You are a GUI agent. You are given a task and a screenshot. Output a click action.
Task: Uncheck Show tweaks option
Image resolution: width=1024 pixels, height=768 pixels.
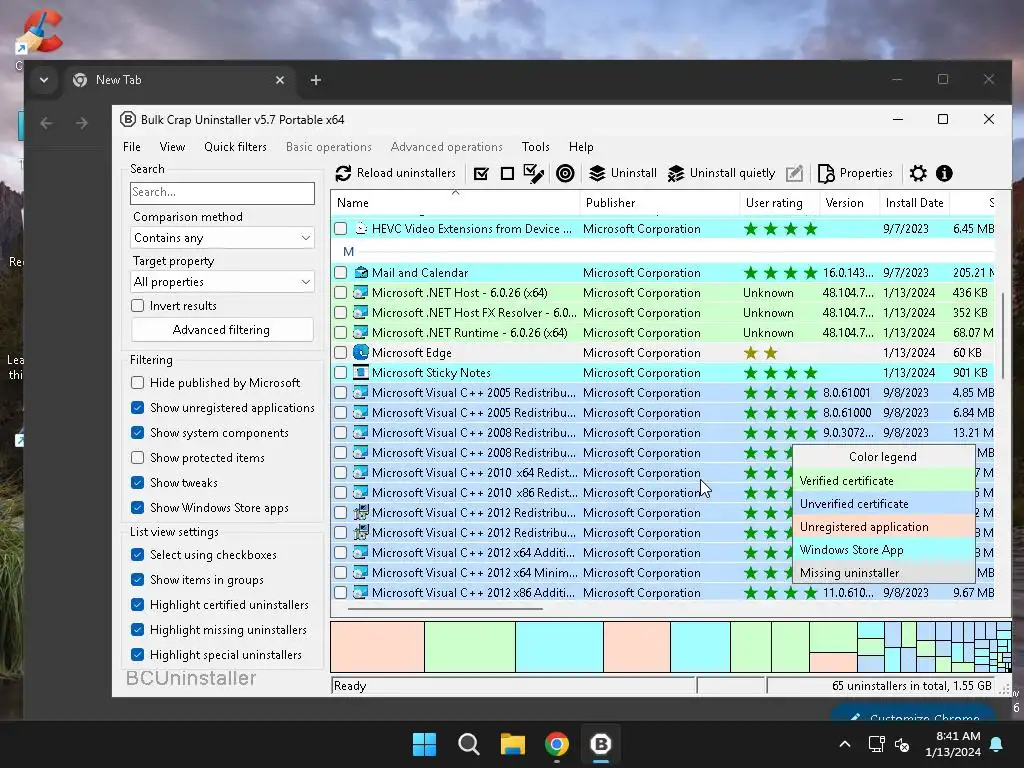[x=137, y=483]
